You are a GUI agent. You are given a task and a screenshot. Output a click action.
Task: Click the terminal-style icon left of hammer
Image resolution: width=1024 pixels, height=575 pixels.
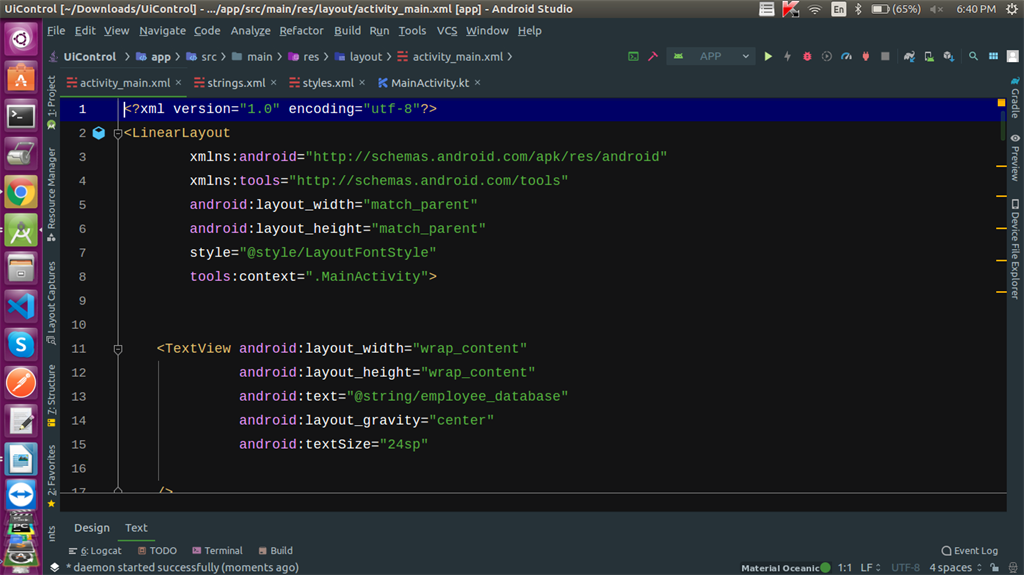click(633, 57)
